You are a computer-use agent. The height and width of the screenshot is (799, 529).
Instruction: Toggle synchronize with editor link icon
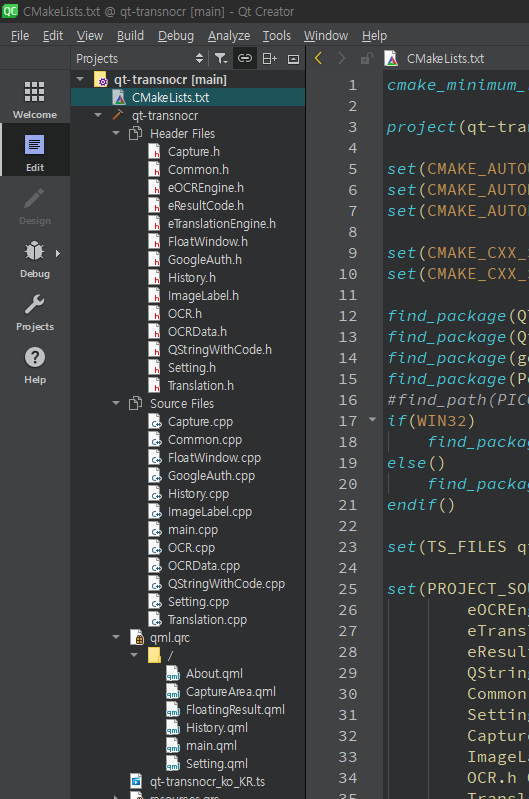(x=245, y=59)
